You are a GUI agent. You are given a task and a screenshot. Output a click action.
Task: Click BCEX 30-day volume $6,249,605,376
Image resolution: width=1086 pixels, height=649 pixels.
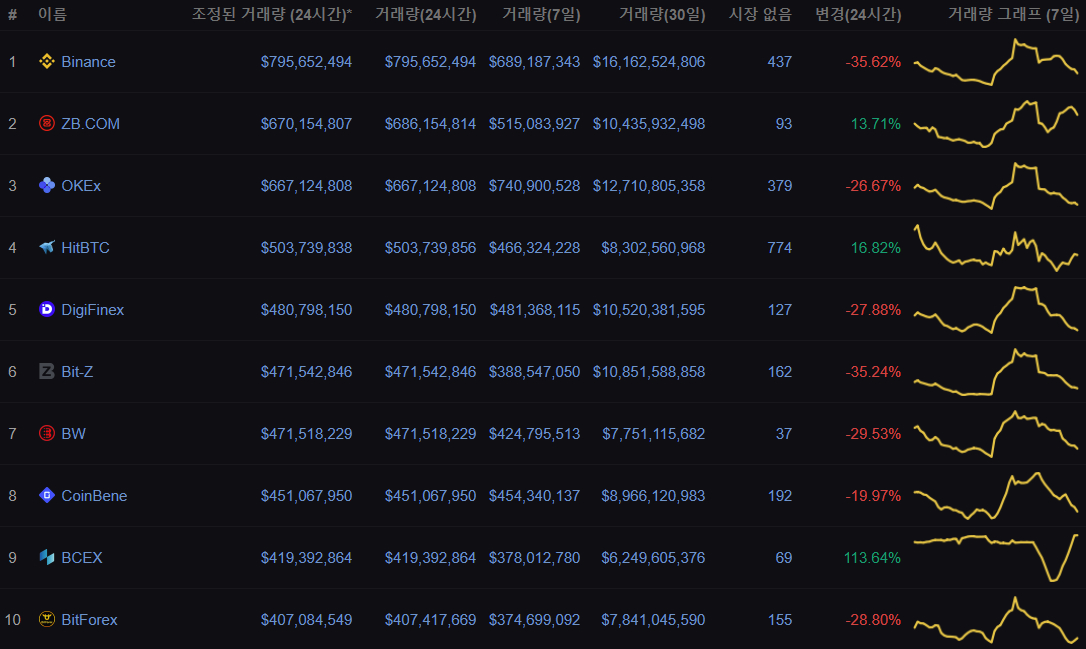coord(653,558)
